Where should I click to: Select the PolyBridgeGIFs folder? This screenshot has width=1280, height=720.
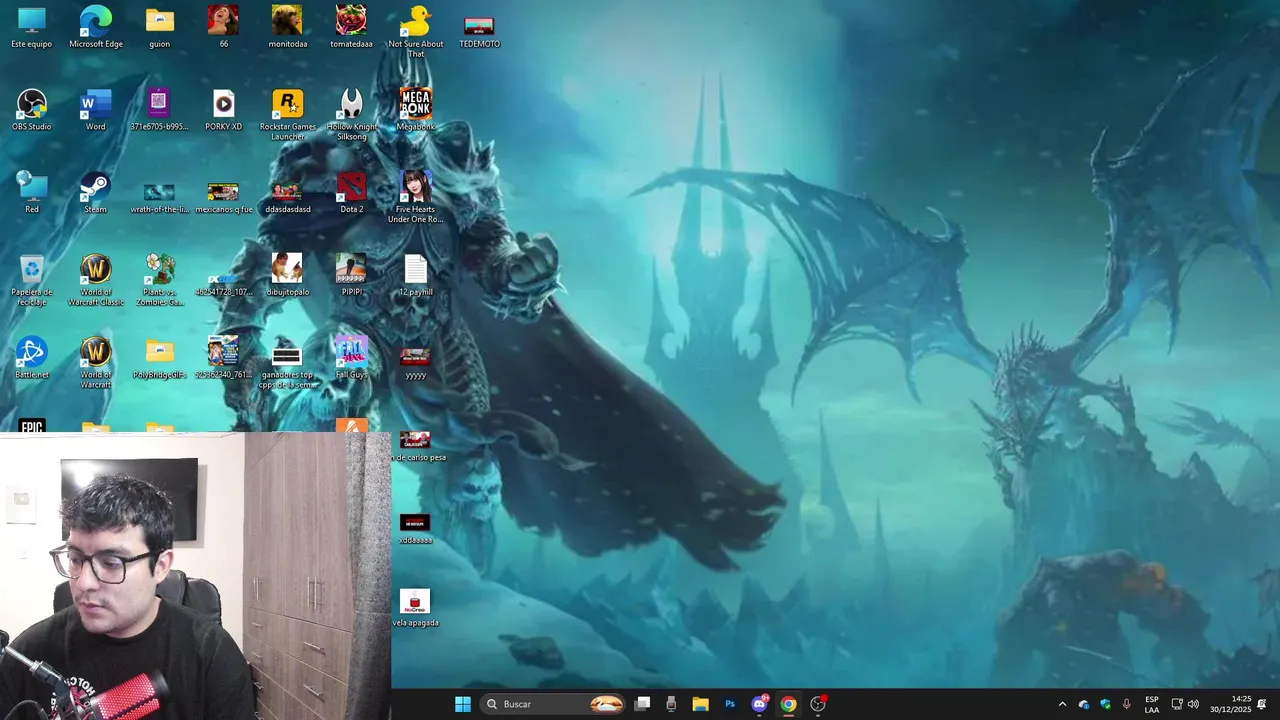tap(160, 358)
